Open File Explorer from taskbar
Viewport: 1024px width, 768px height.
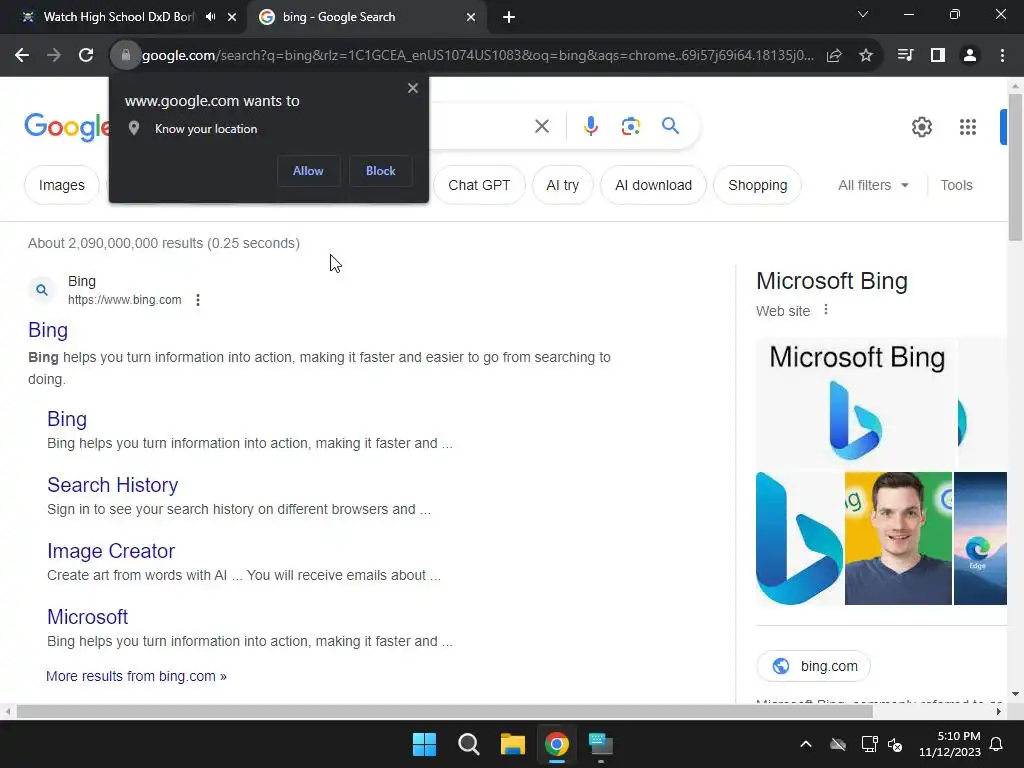coord(513,744)
